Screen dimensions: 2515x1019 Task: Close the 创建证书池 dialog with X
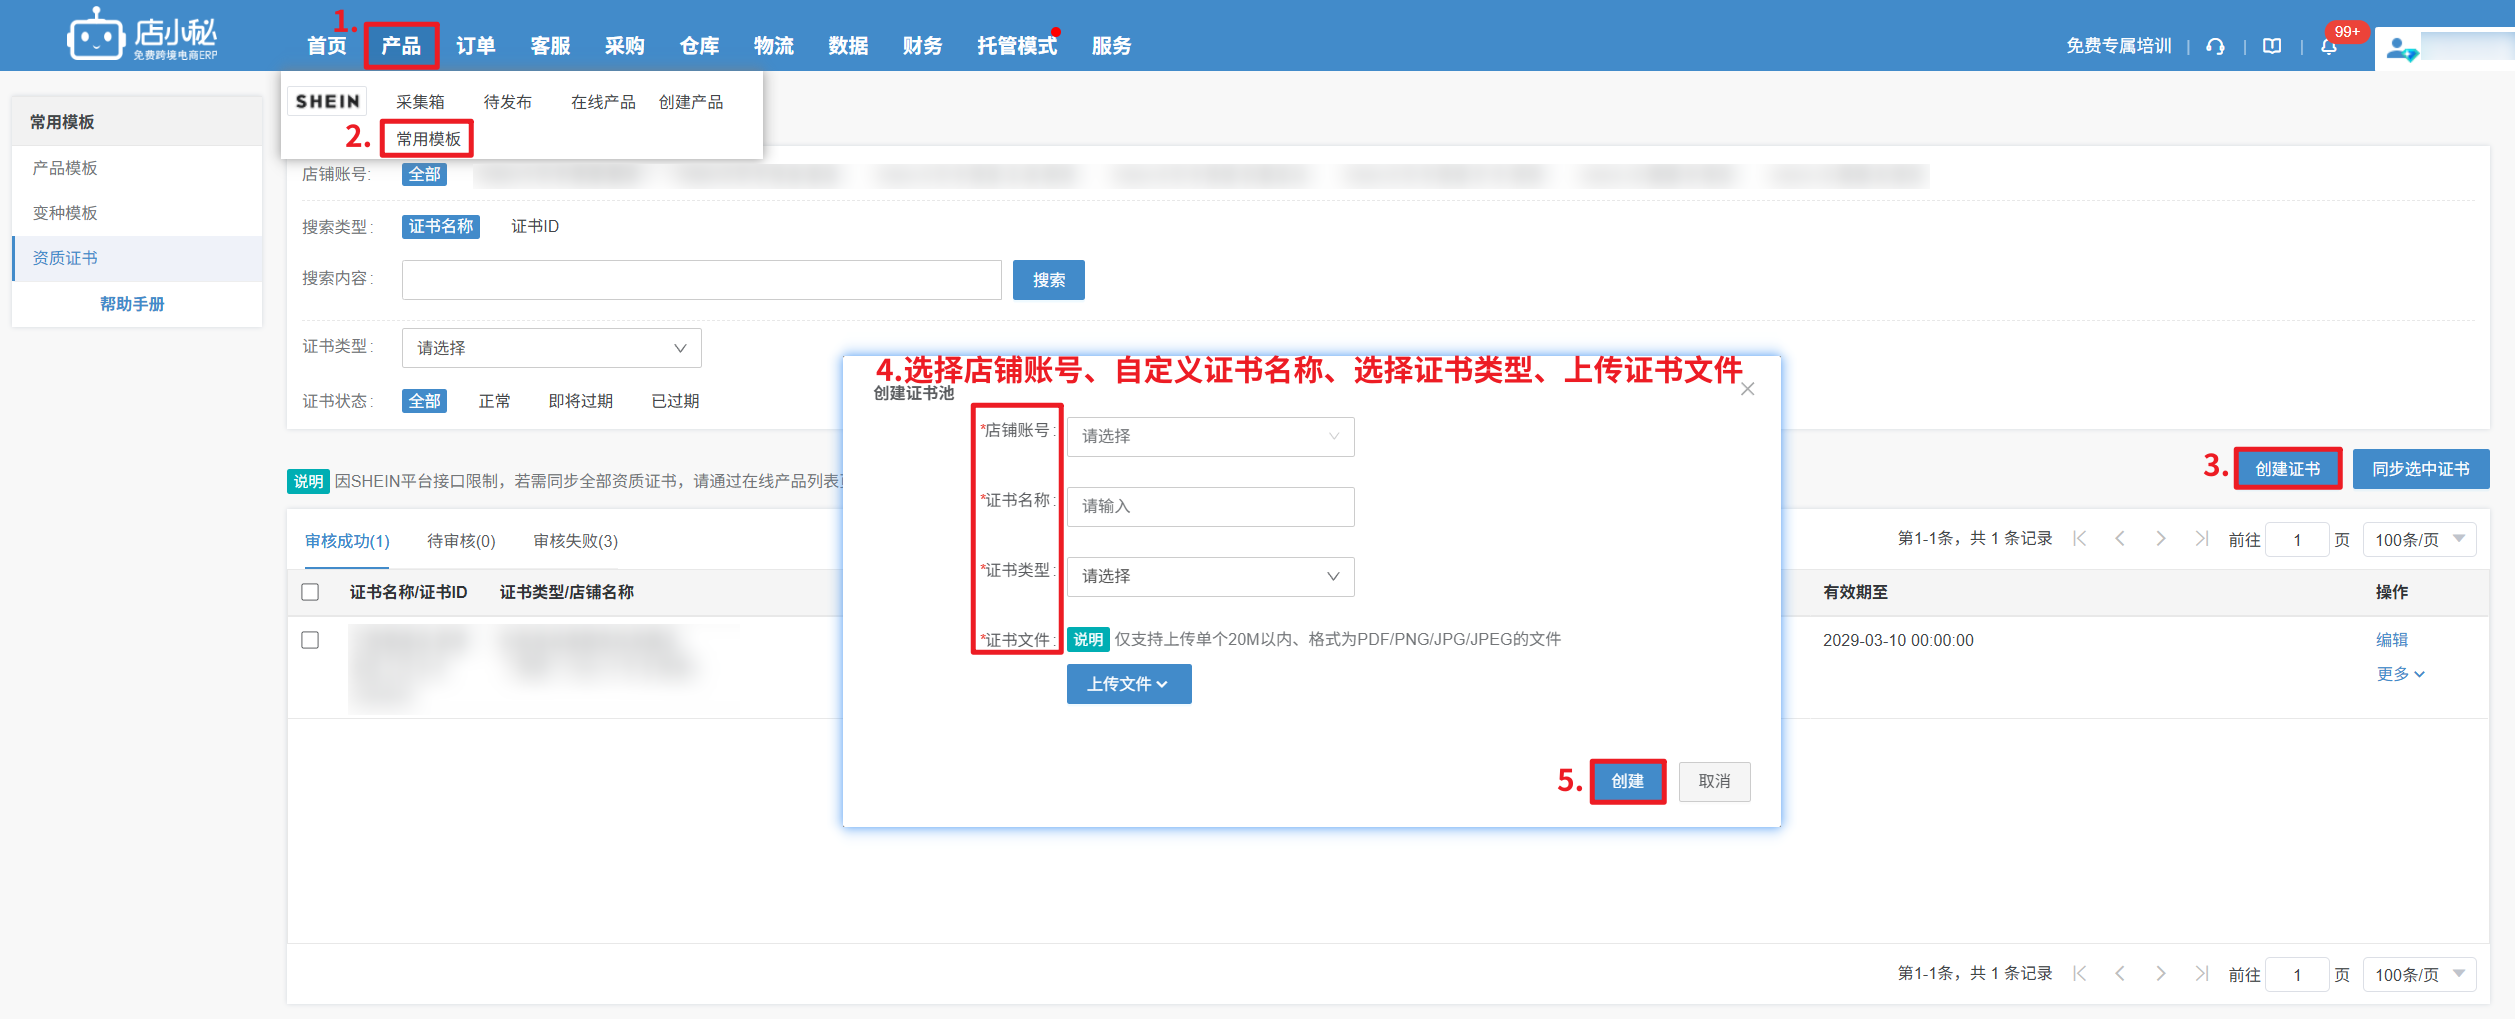[x=1747, y=389]
